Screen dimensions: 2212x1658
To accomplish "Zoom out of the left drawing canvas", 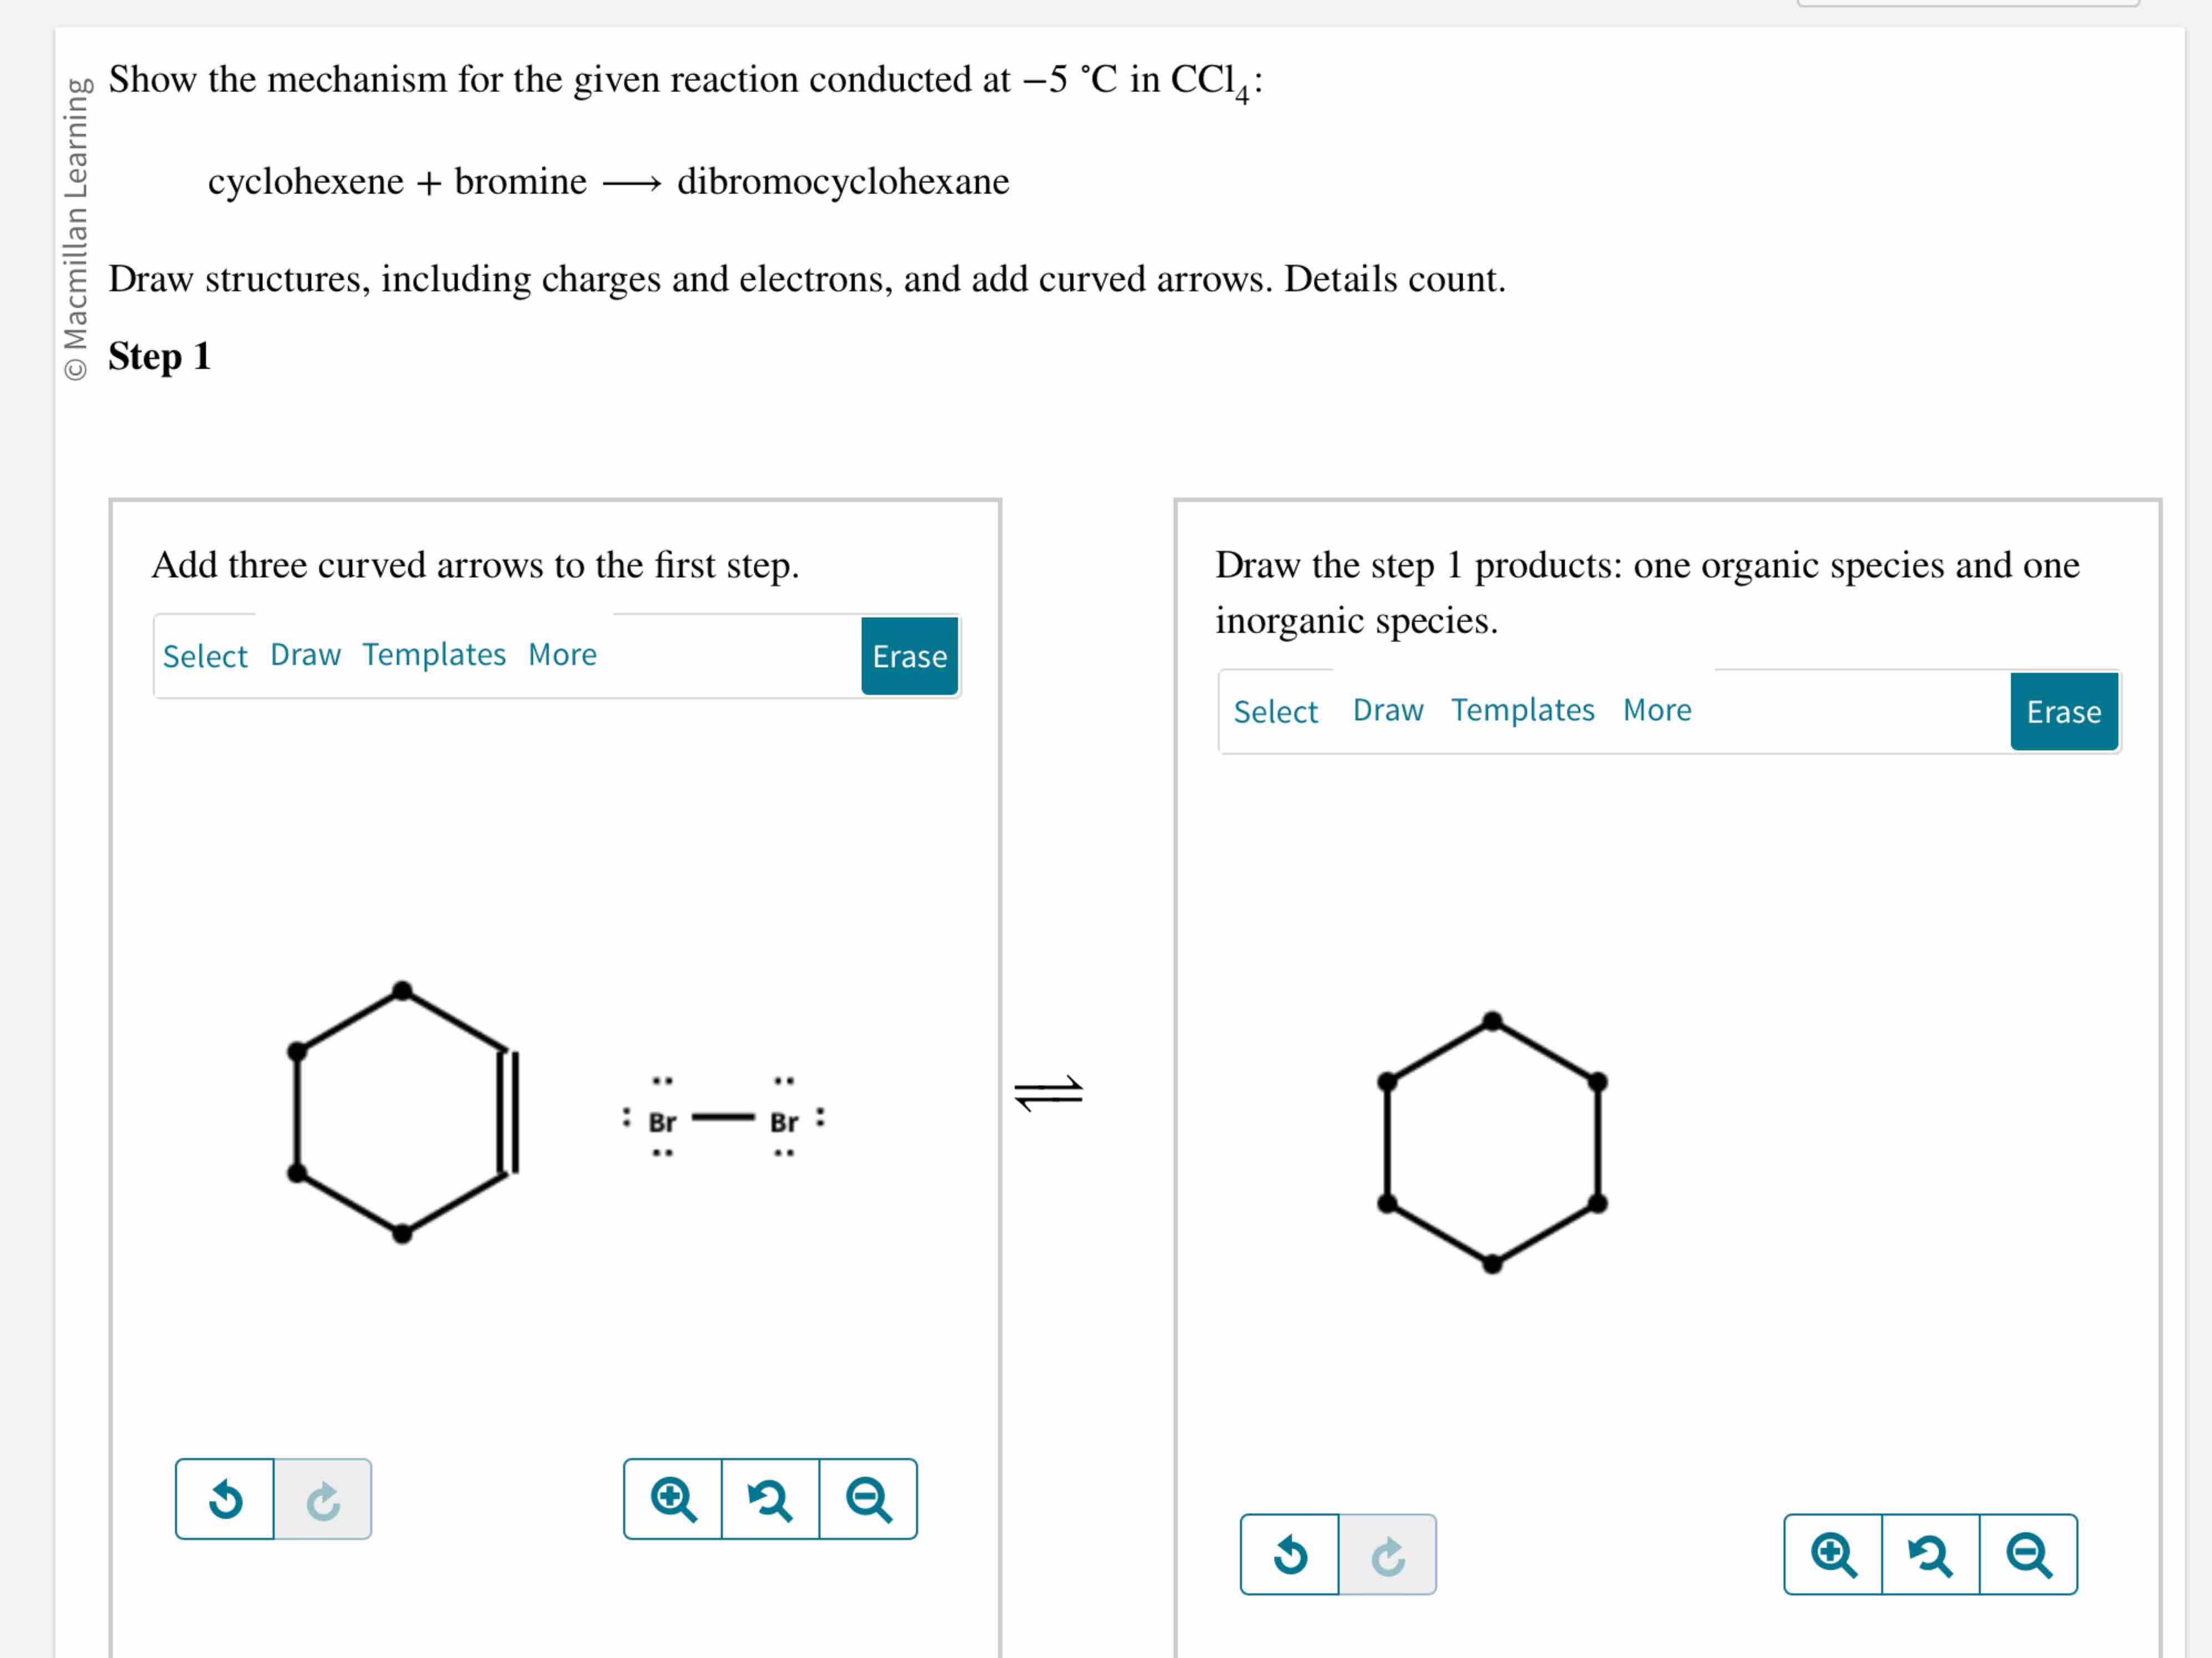I will (x=868, y=1499).
